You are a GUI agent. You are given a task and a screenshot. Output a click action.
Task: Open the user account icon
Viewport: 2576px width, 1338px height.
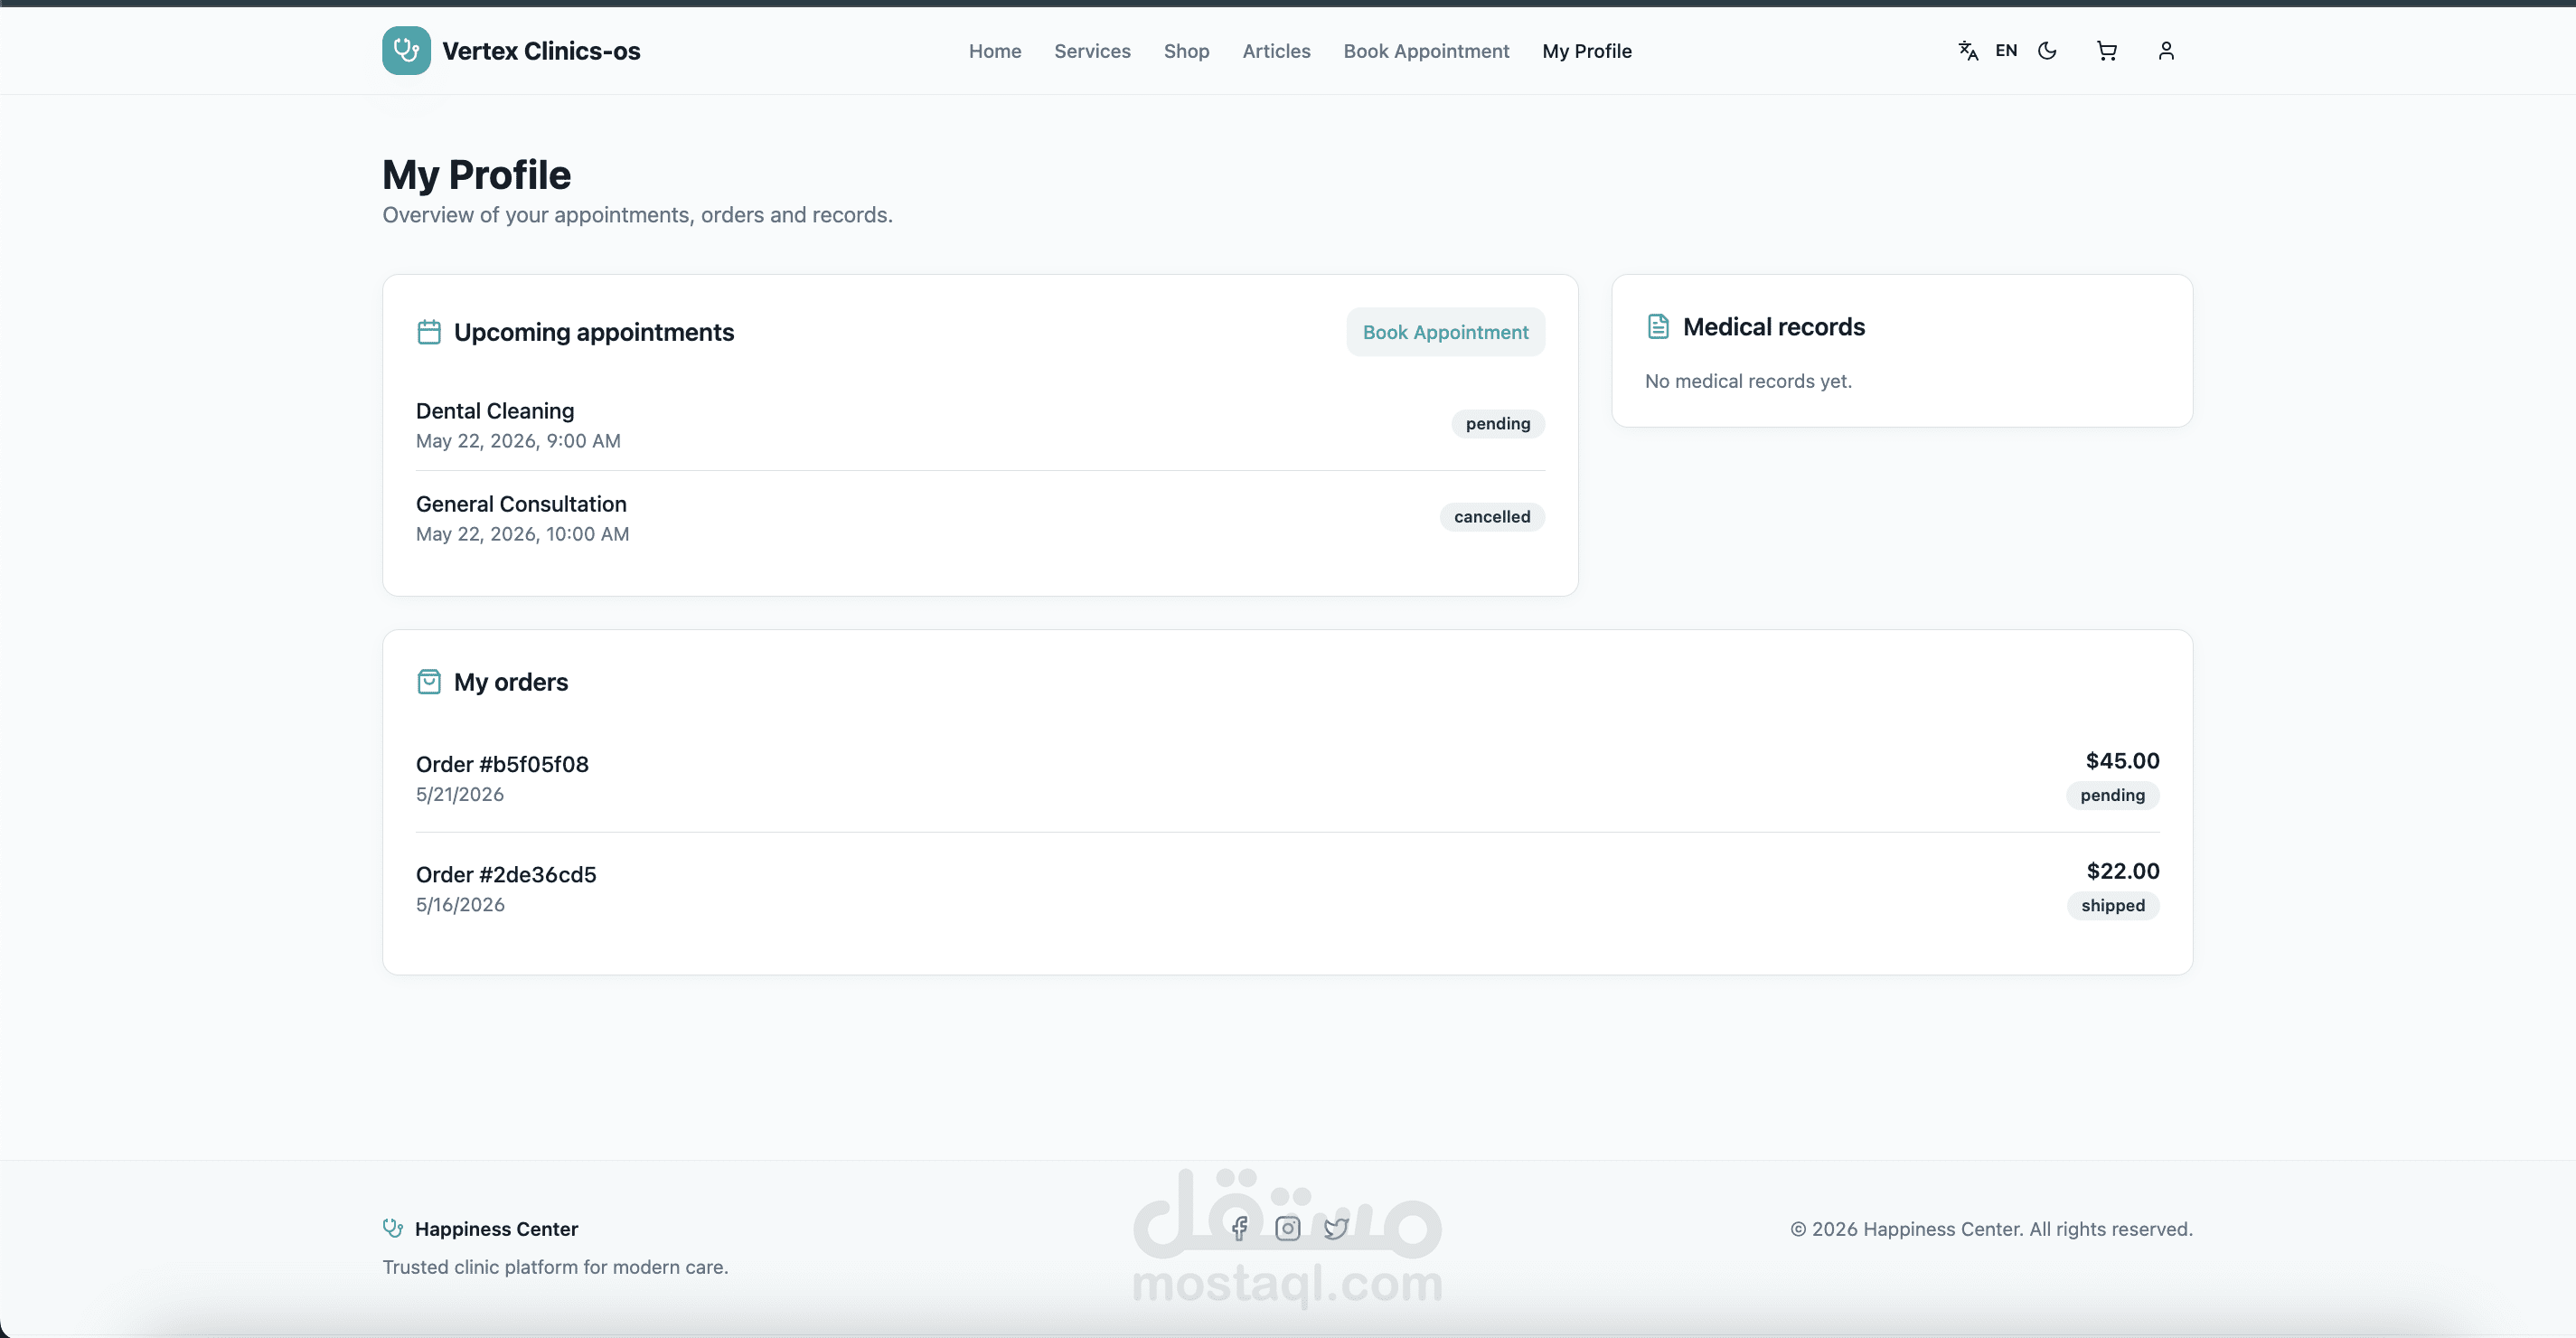pos(2166,51)
